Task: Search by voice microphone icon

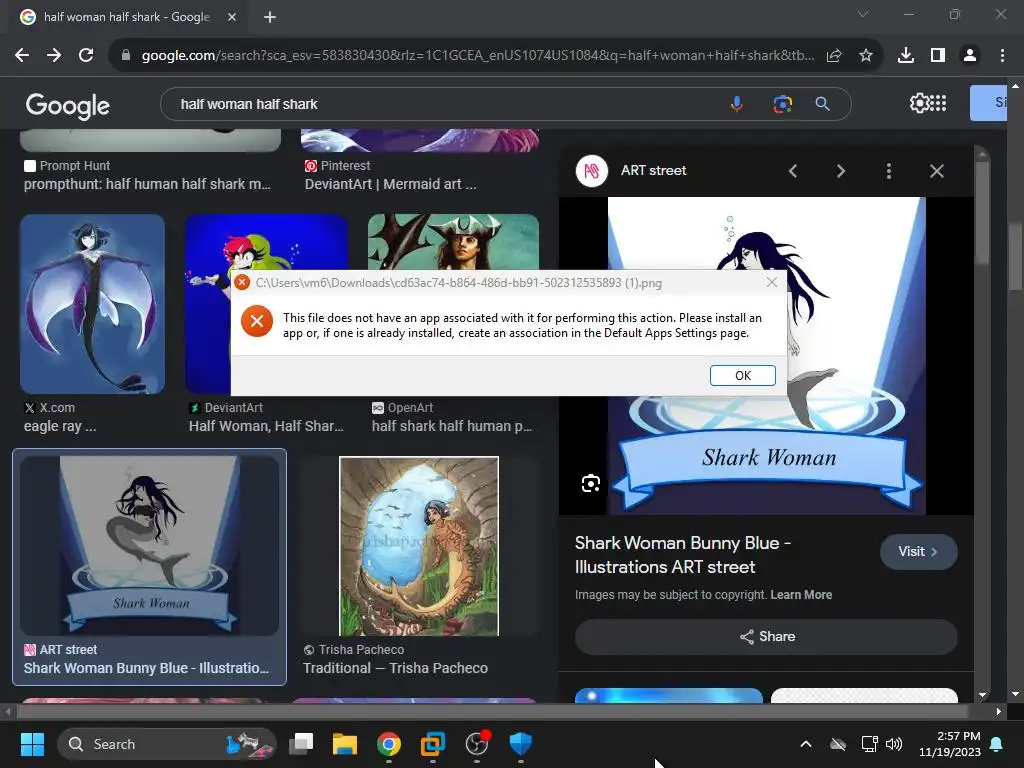Action: [x=737, y=104]
